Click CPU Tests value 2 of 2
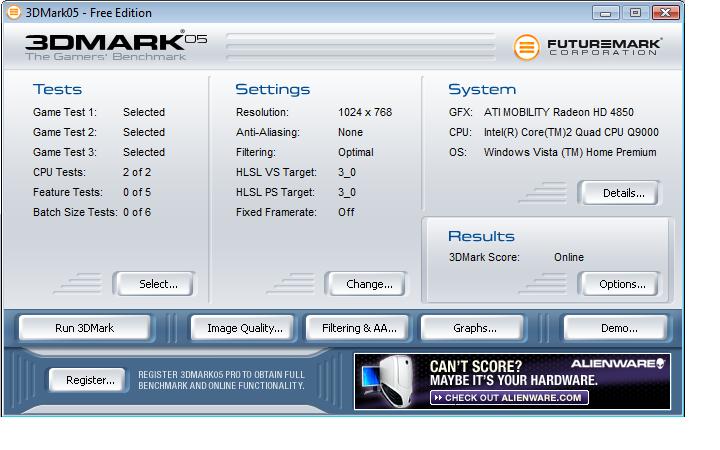Screen dimensions: 720x450 (x=137, y=172)
